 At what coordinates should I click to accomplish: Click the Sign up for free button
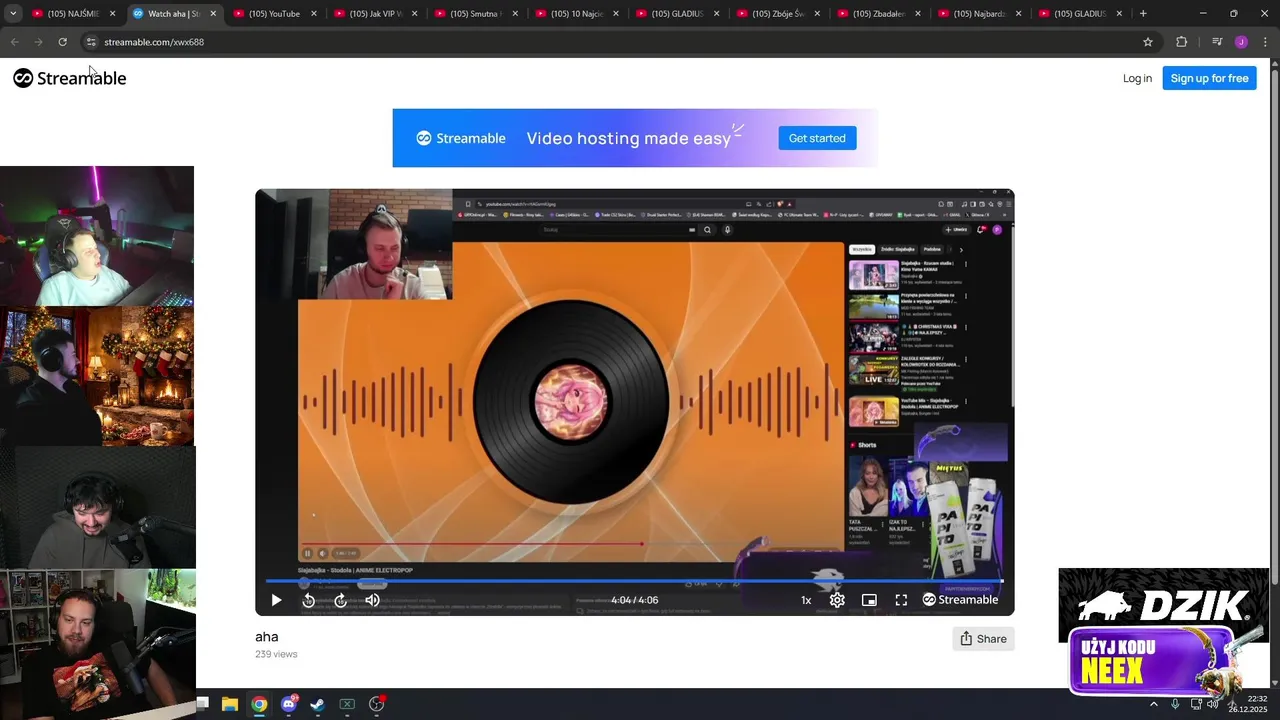[1209, 78]
